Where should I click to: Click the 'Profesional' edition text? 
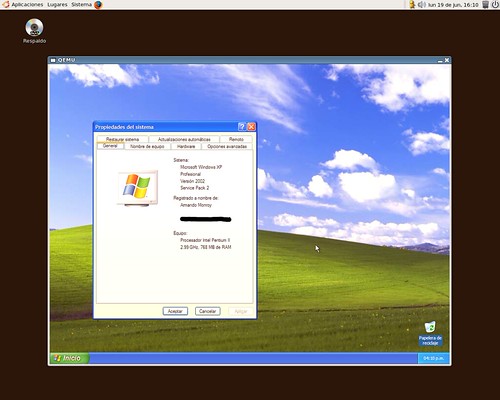point(190,174)
